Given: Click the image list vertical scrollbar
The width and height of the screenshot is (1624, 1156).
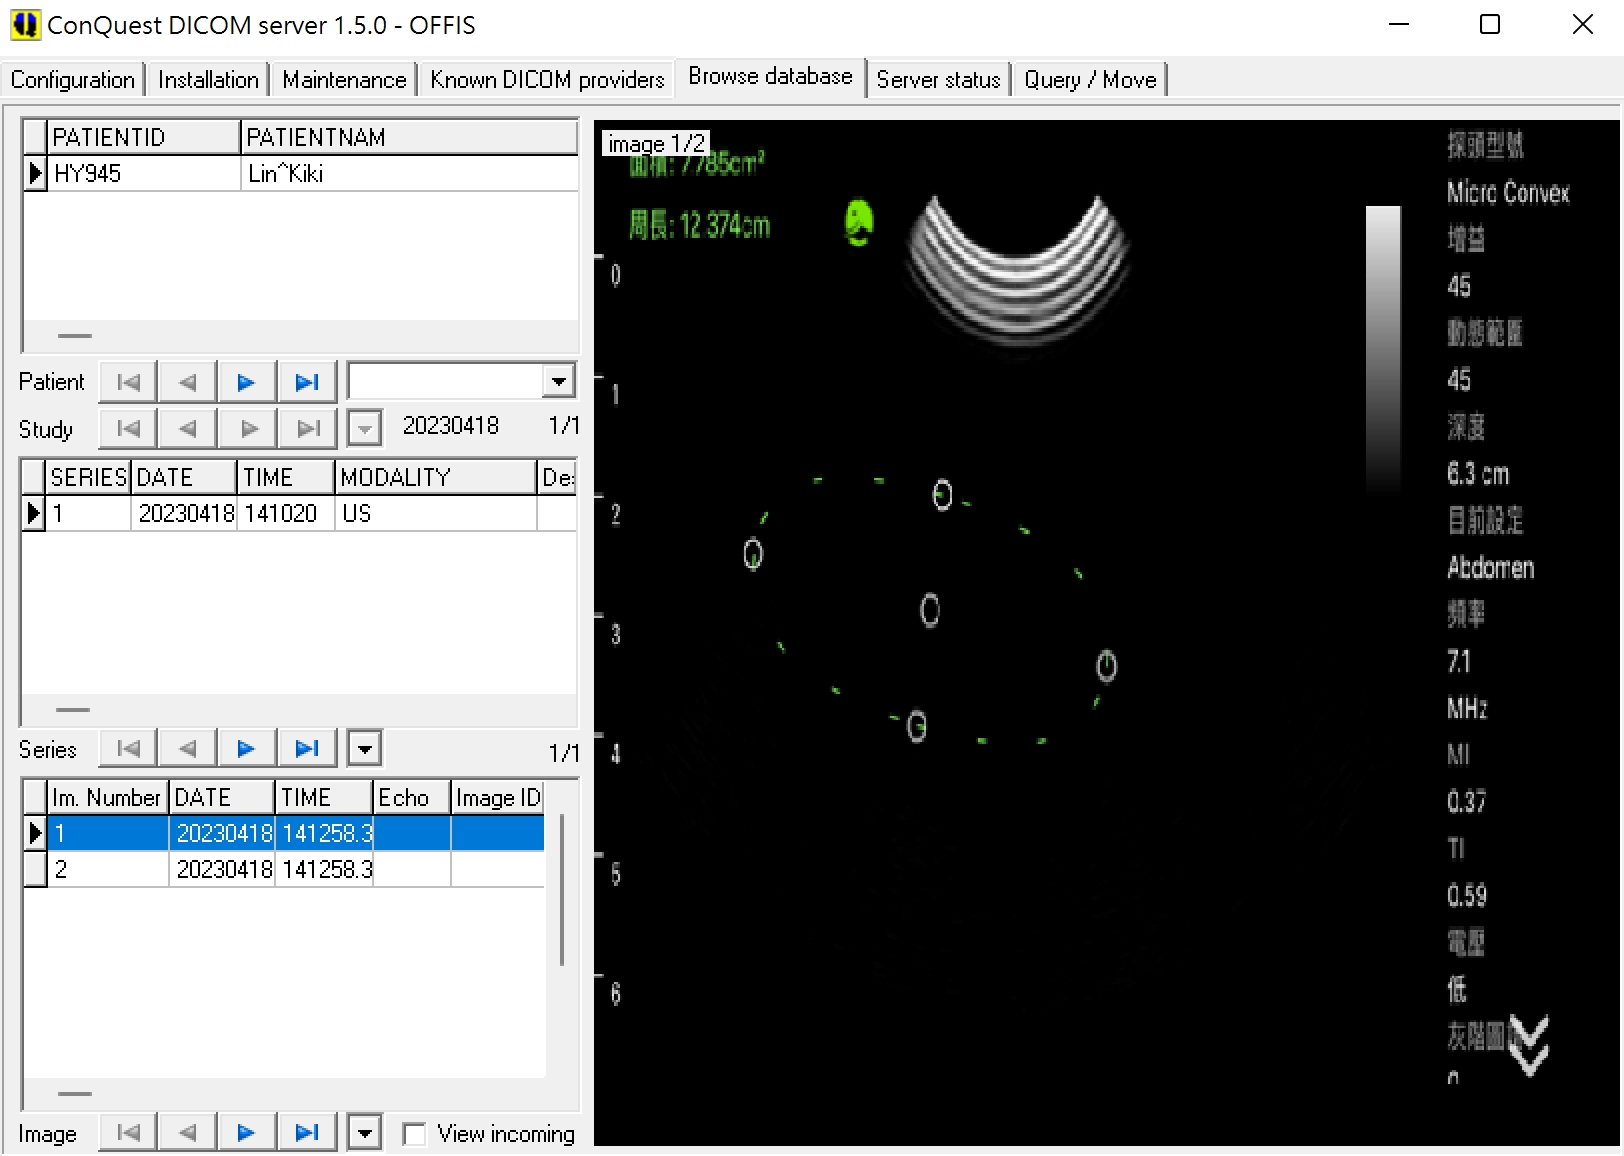Looking at the screenshot, I should click(562, 890).
